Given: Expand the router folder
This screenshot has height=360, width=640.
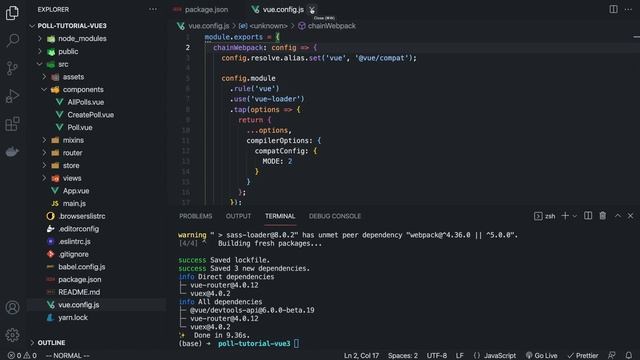Looking at the screenshot, I should (x=72, y=153).
